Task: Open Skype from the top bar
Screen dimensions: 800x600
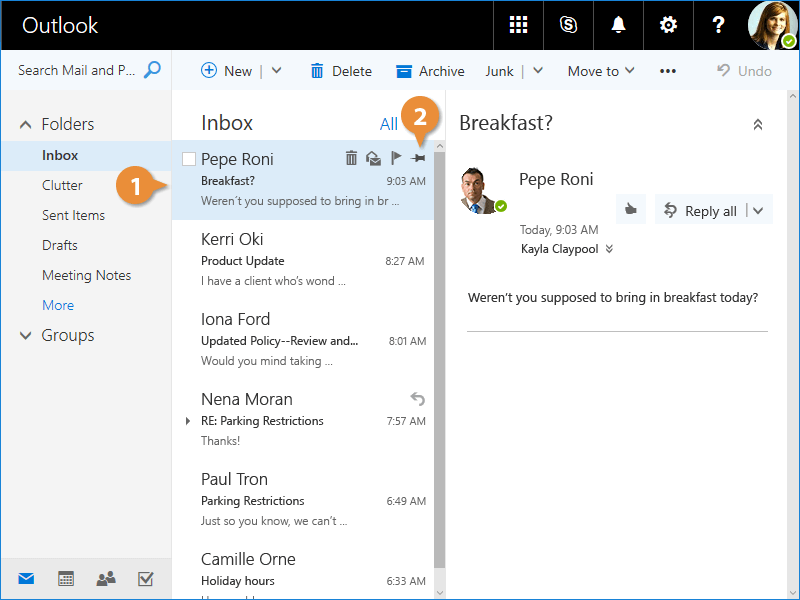Action: point(568,25)
